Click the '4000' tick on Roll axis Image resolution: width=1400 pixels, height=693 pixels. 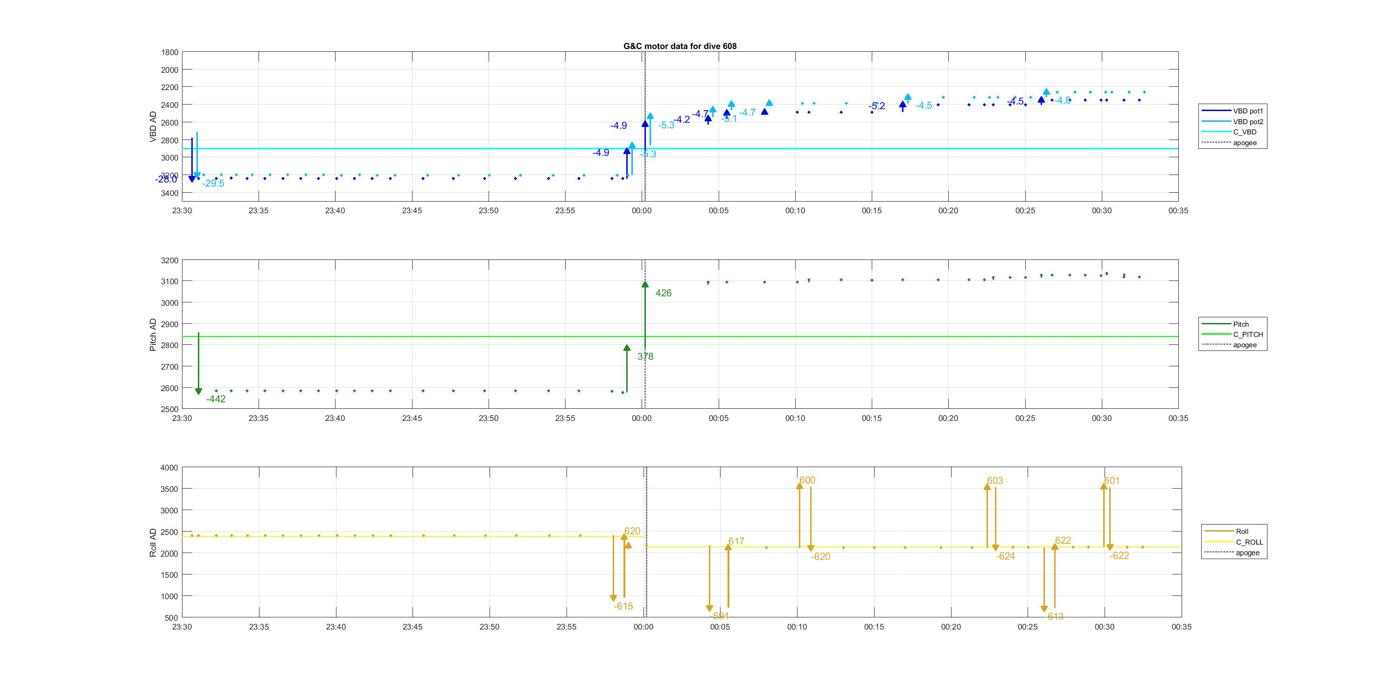pos(170,468)
